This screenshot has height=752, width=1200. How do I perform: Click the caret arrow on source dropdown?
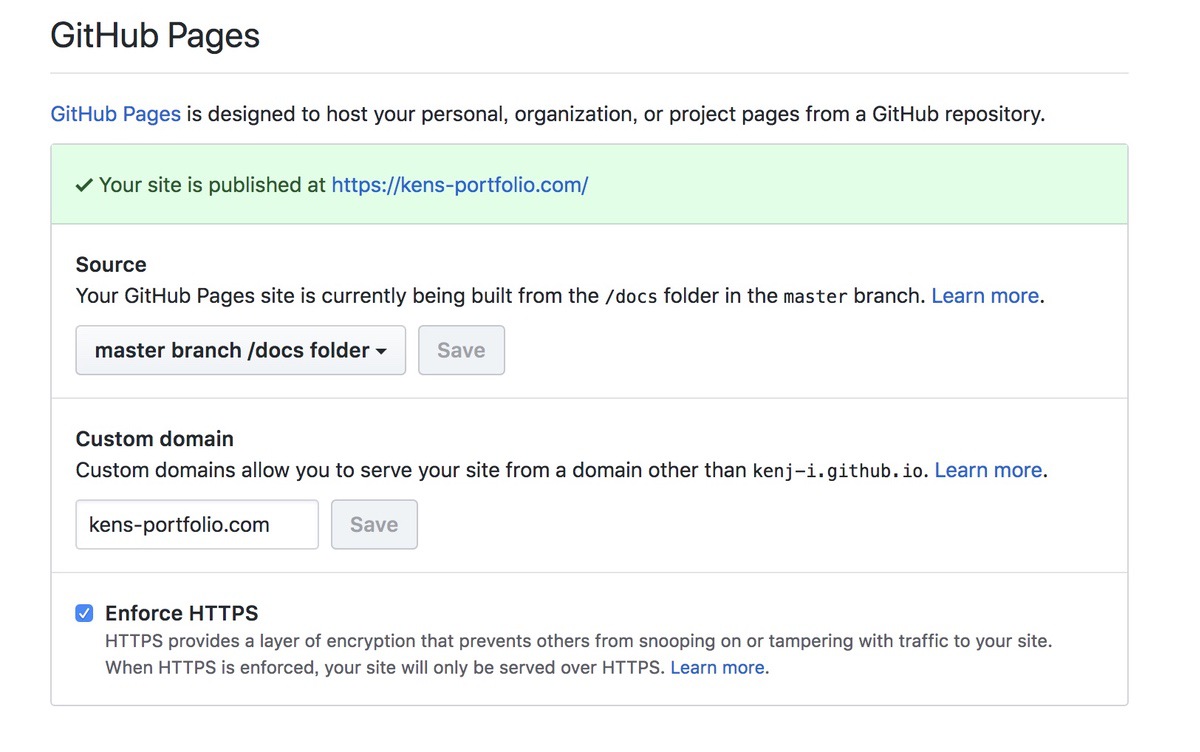[382, 351]
